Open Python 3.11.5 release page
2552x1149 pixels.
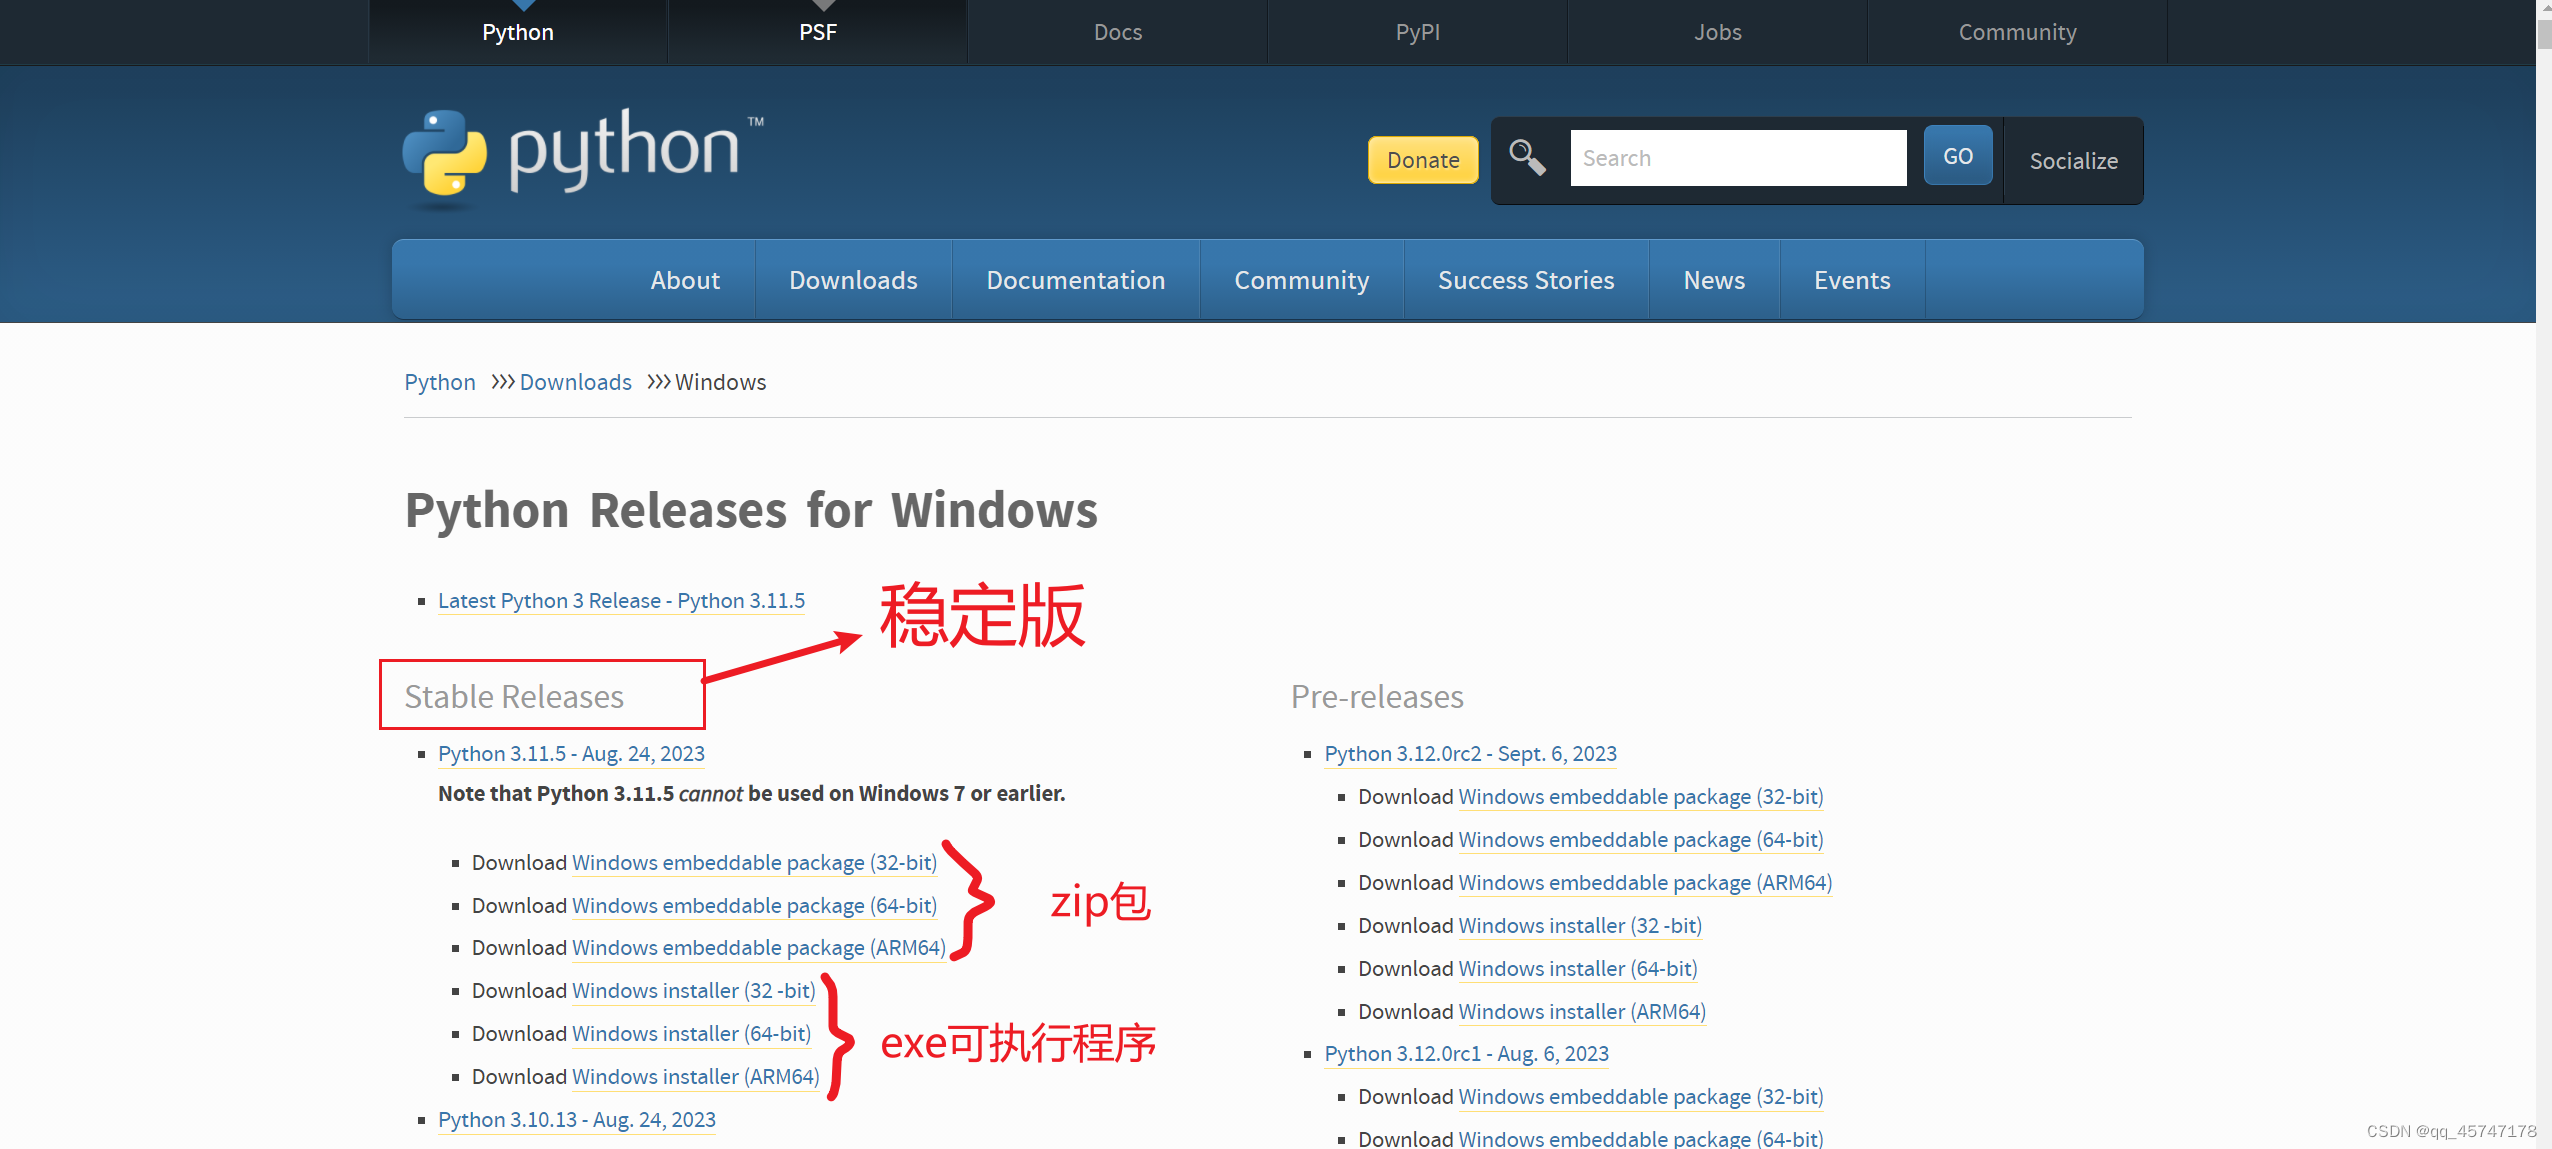570,753
